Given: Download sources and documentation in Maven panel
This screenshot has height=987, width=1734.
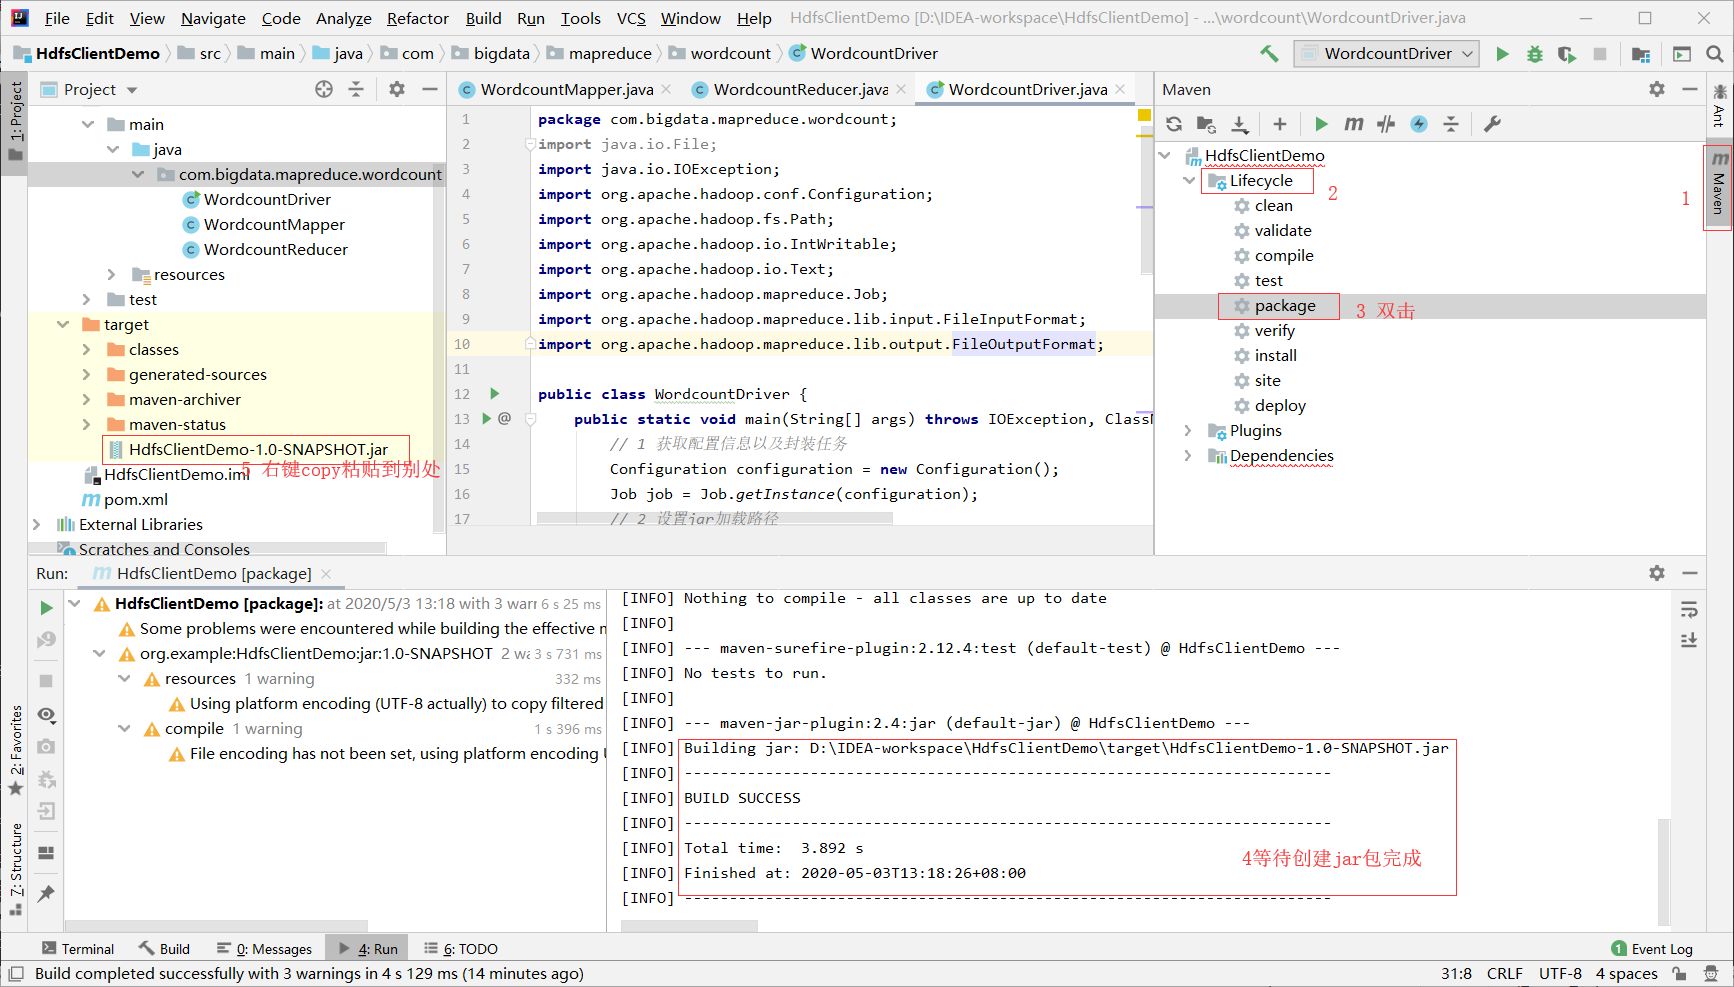Looking at the screenshot, I should (1240, 124).
